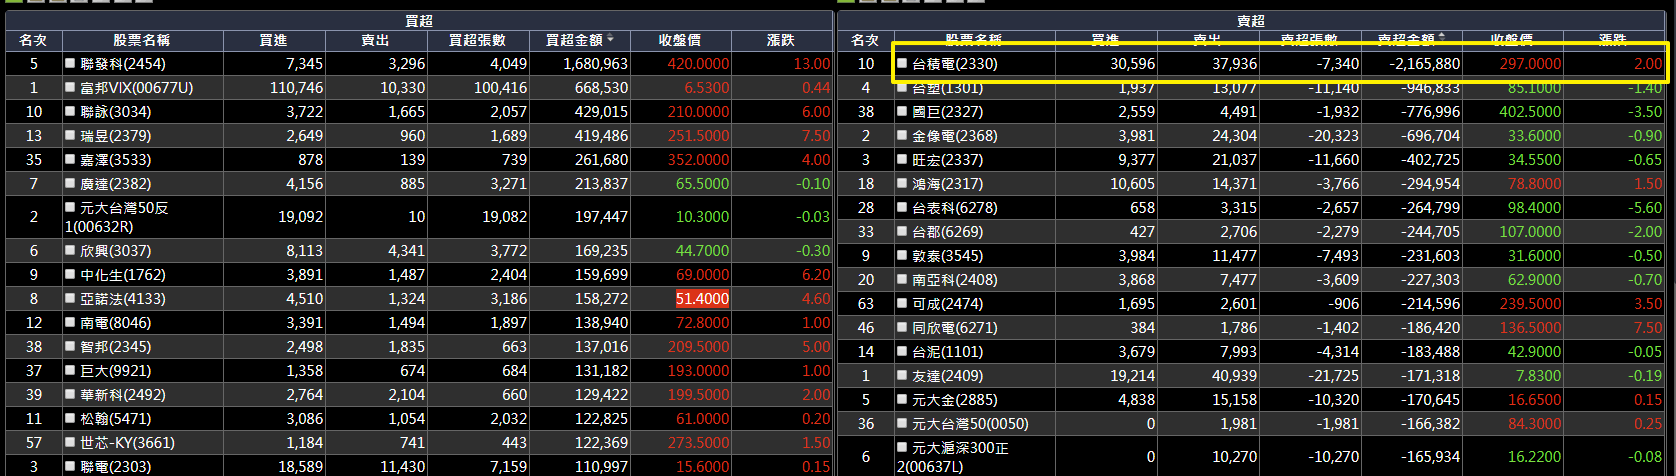Click the 收盤價 header in 買超 panel
This screenshot has height=476, width=1676.
tap(681, 40)
